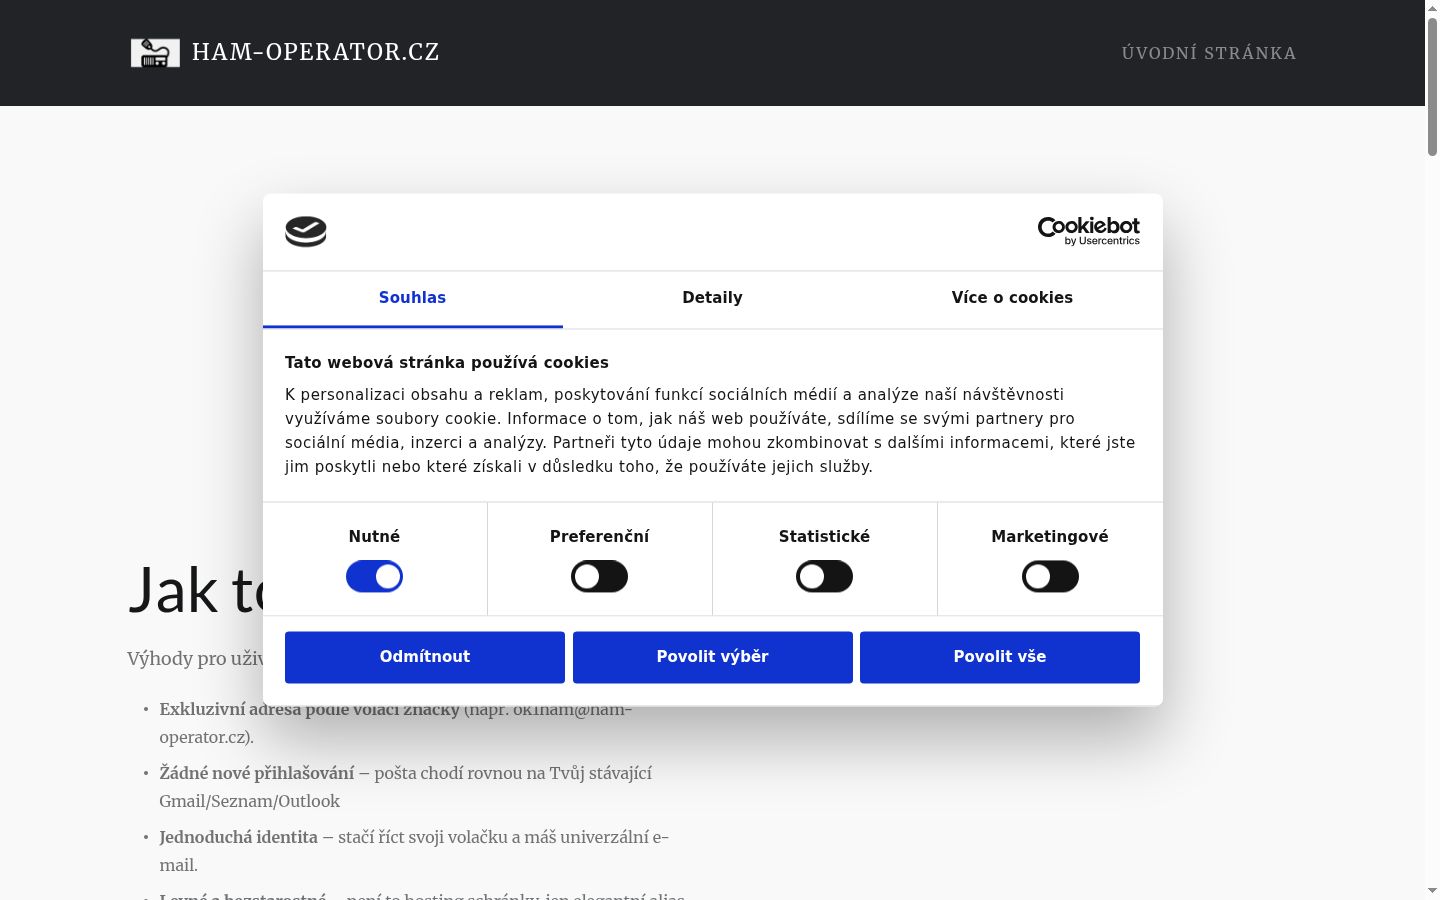The image size is (1440, 900).
Task: Click the Povolit vše button
Action: pyautogui.click(x=1000, y=657)
